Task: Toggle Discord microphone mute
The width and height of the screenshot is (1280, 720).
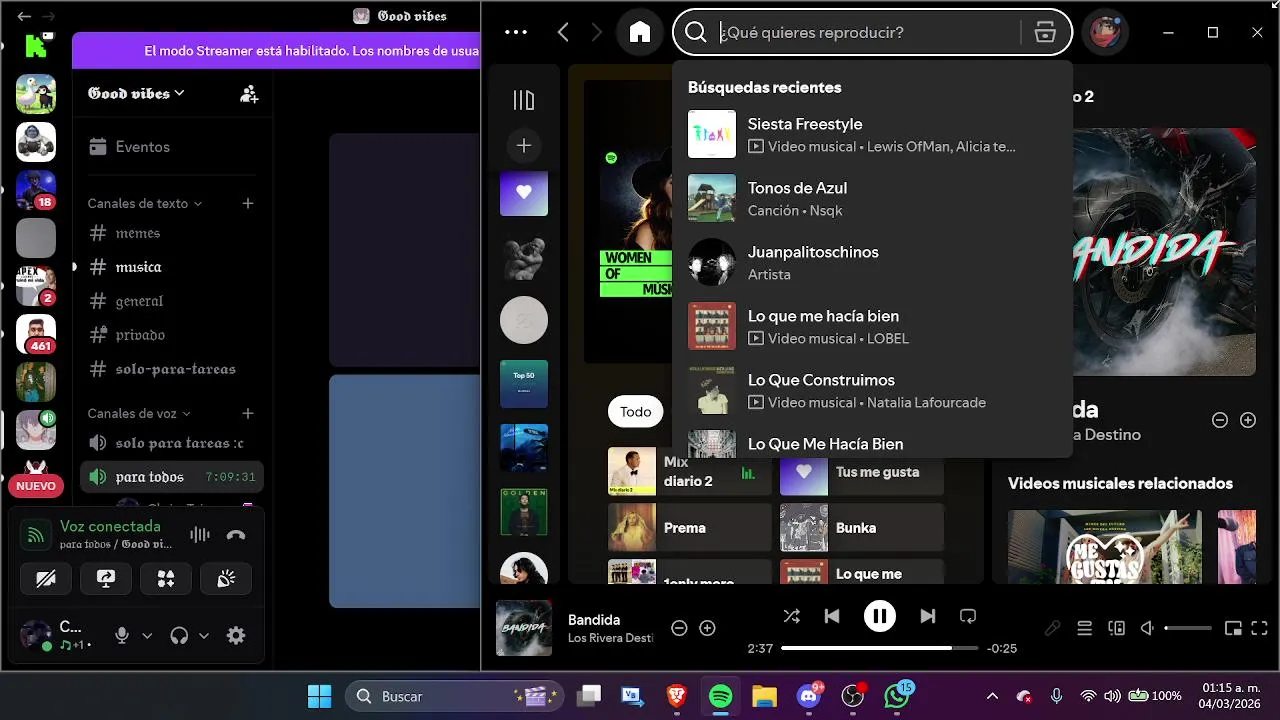Action: pos(122,635)
